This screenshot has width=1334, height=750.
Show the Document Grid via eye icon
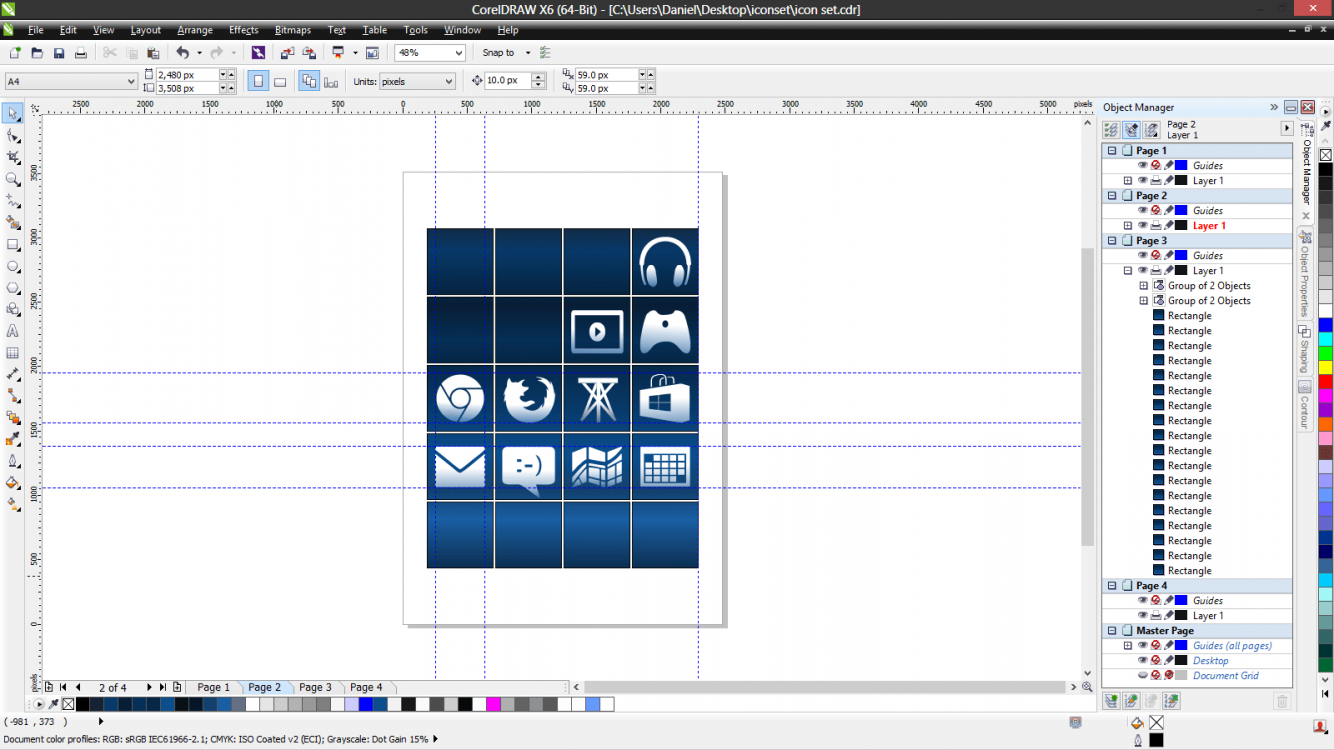point(1142,675)
